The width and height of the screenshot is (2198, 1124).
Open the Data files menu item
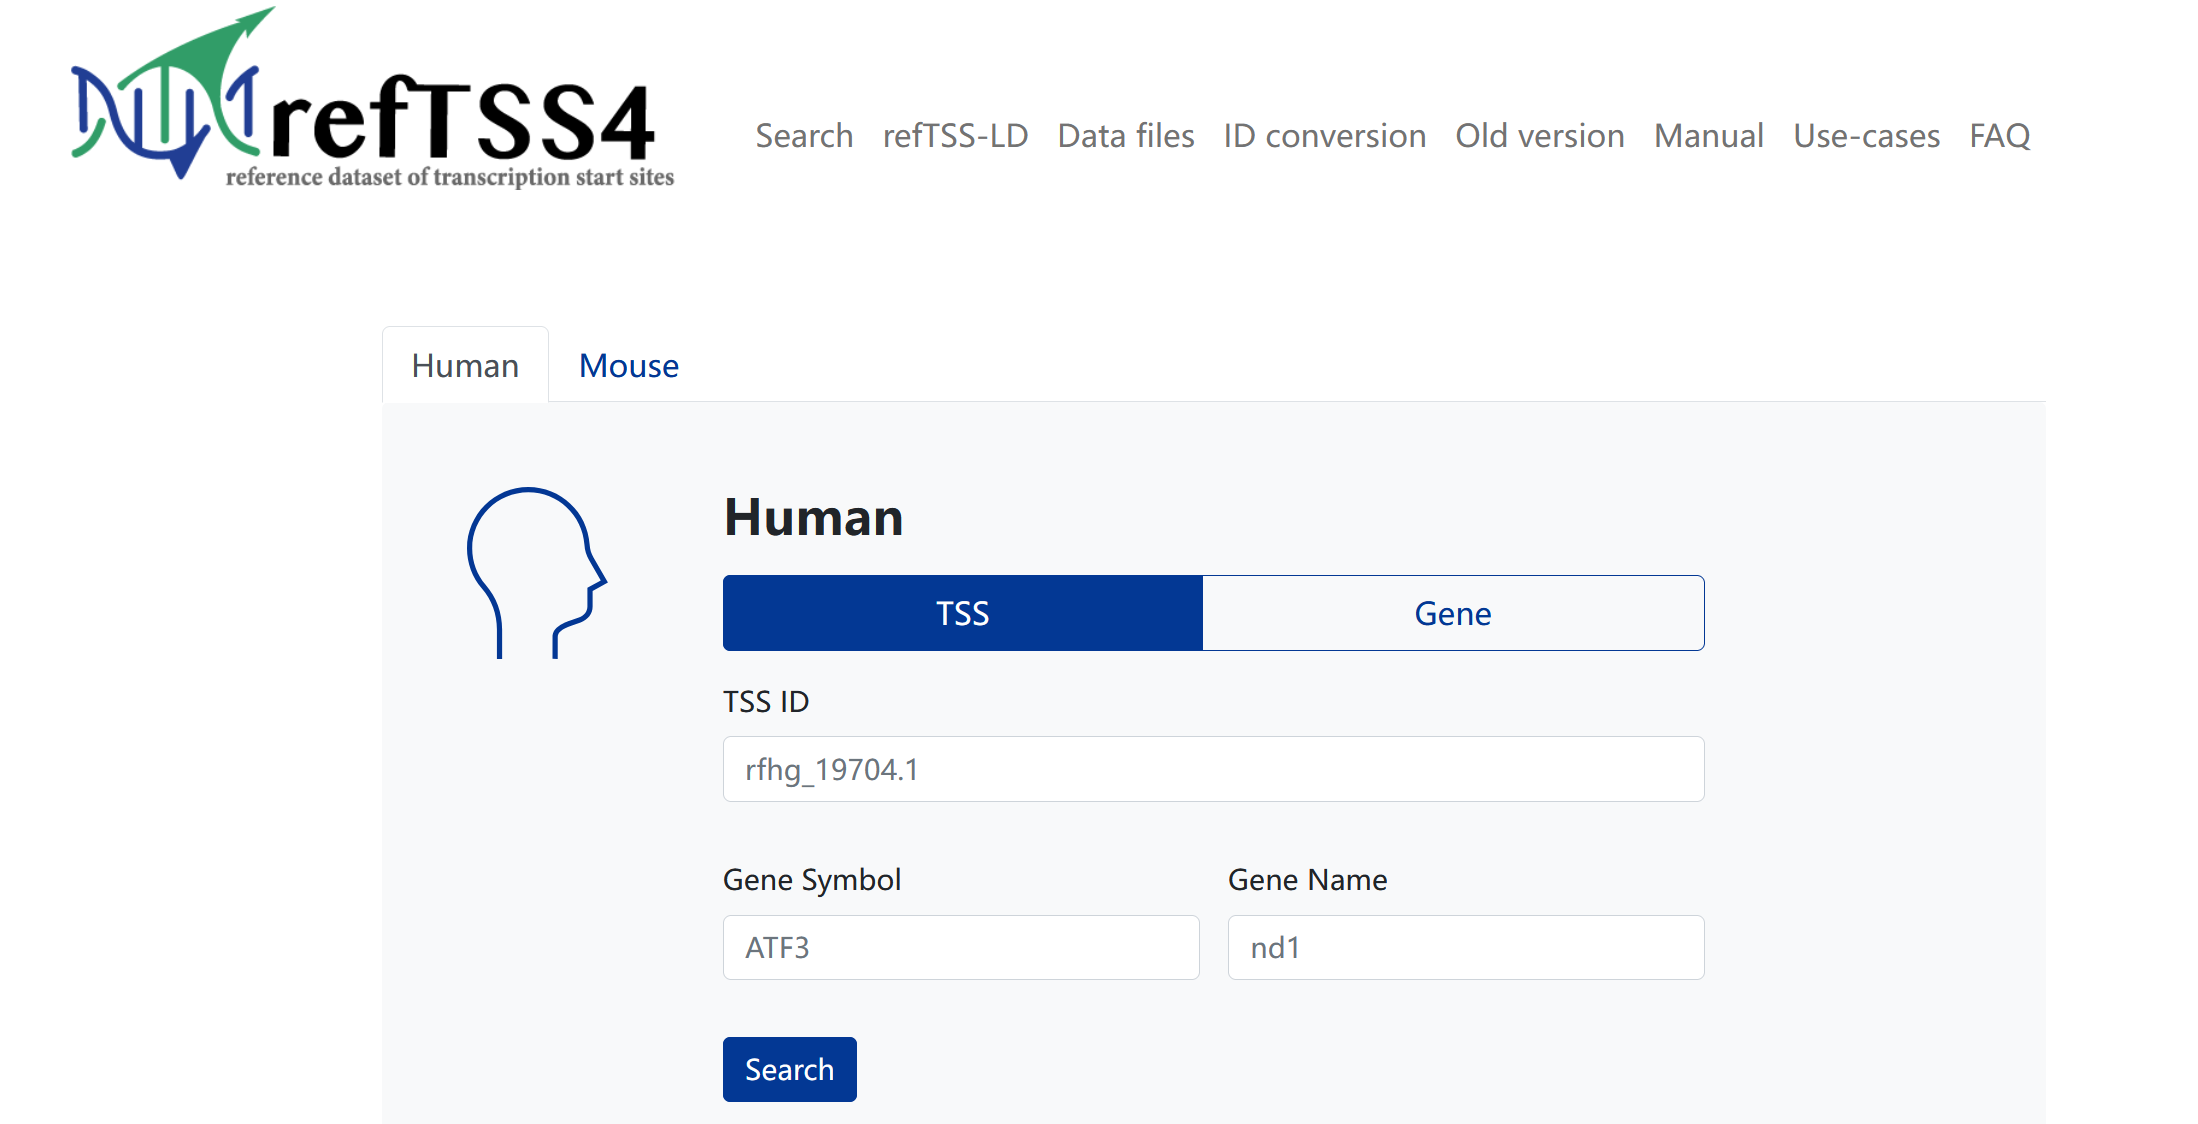click(x=1125, y=136)
